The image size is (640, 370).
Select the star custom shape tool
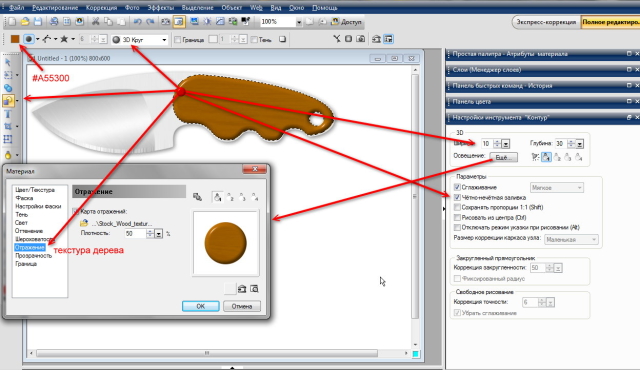pyautogui.click(x=64, y=39)
